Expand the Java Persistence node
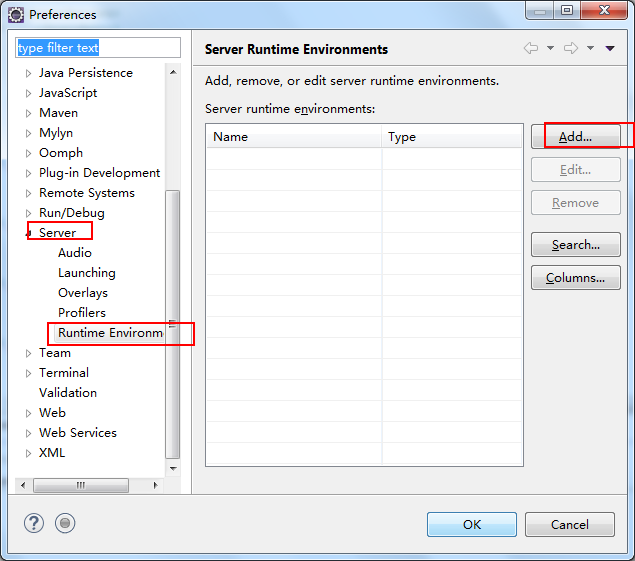This screenshot has height=561, width=635. pos(28,73)
